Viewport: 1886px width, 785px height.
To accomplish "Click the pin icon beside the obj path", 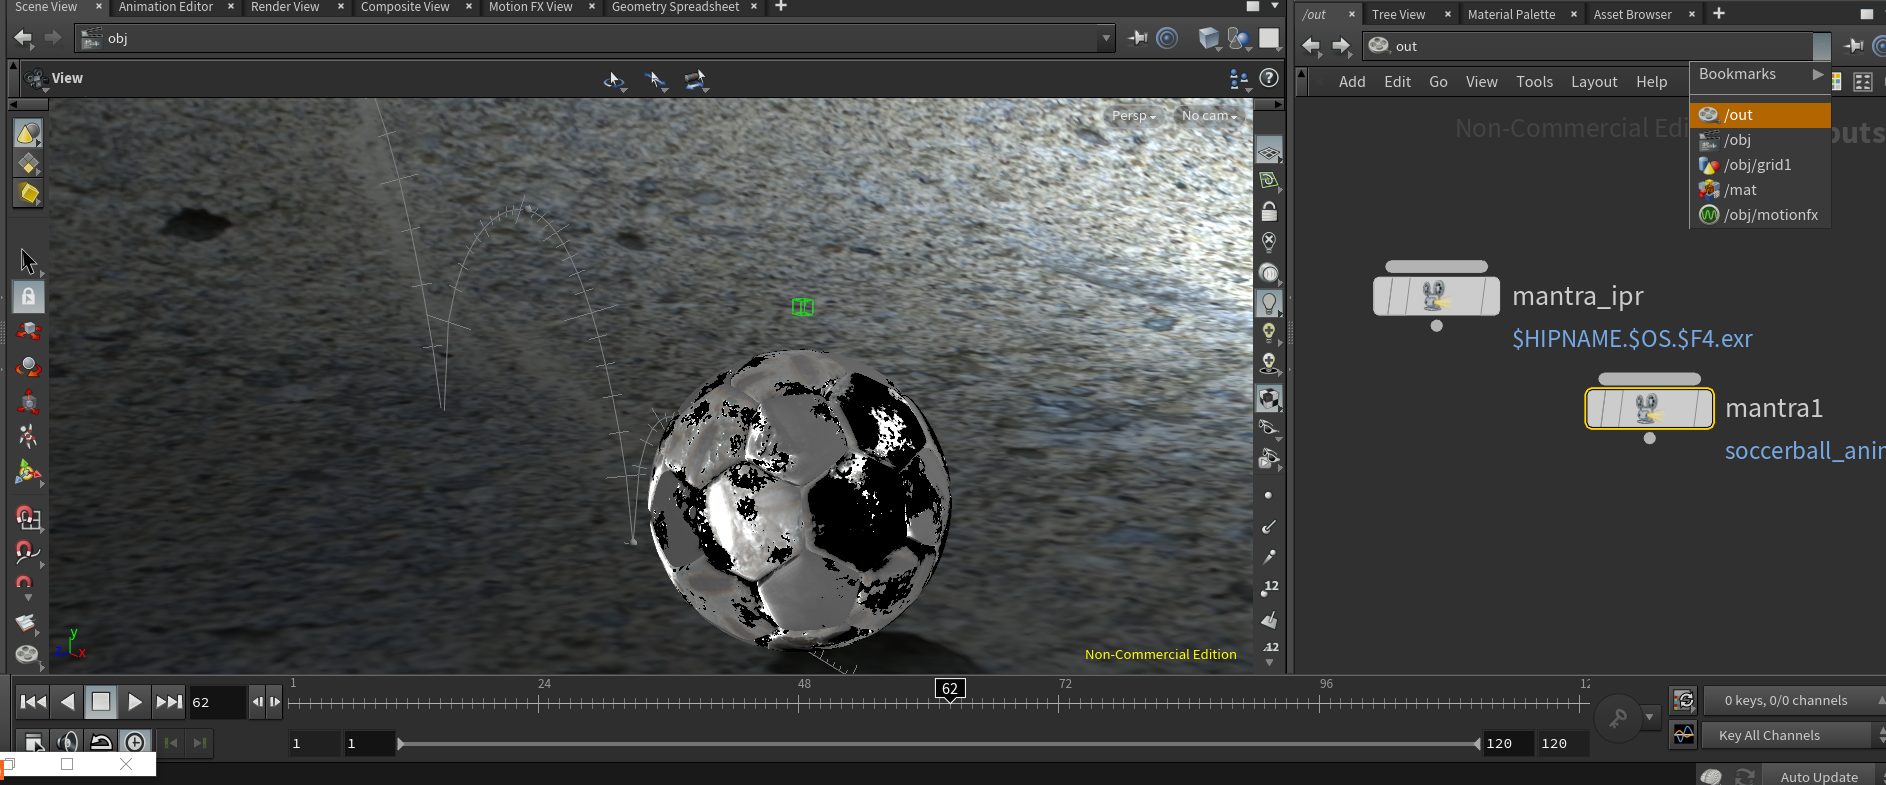I will tap(1137, 38).
